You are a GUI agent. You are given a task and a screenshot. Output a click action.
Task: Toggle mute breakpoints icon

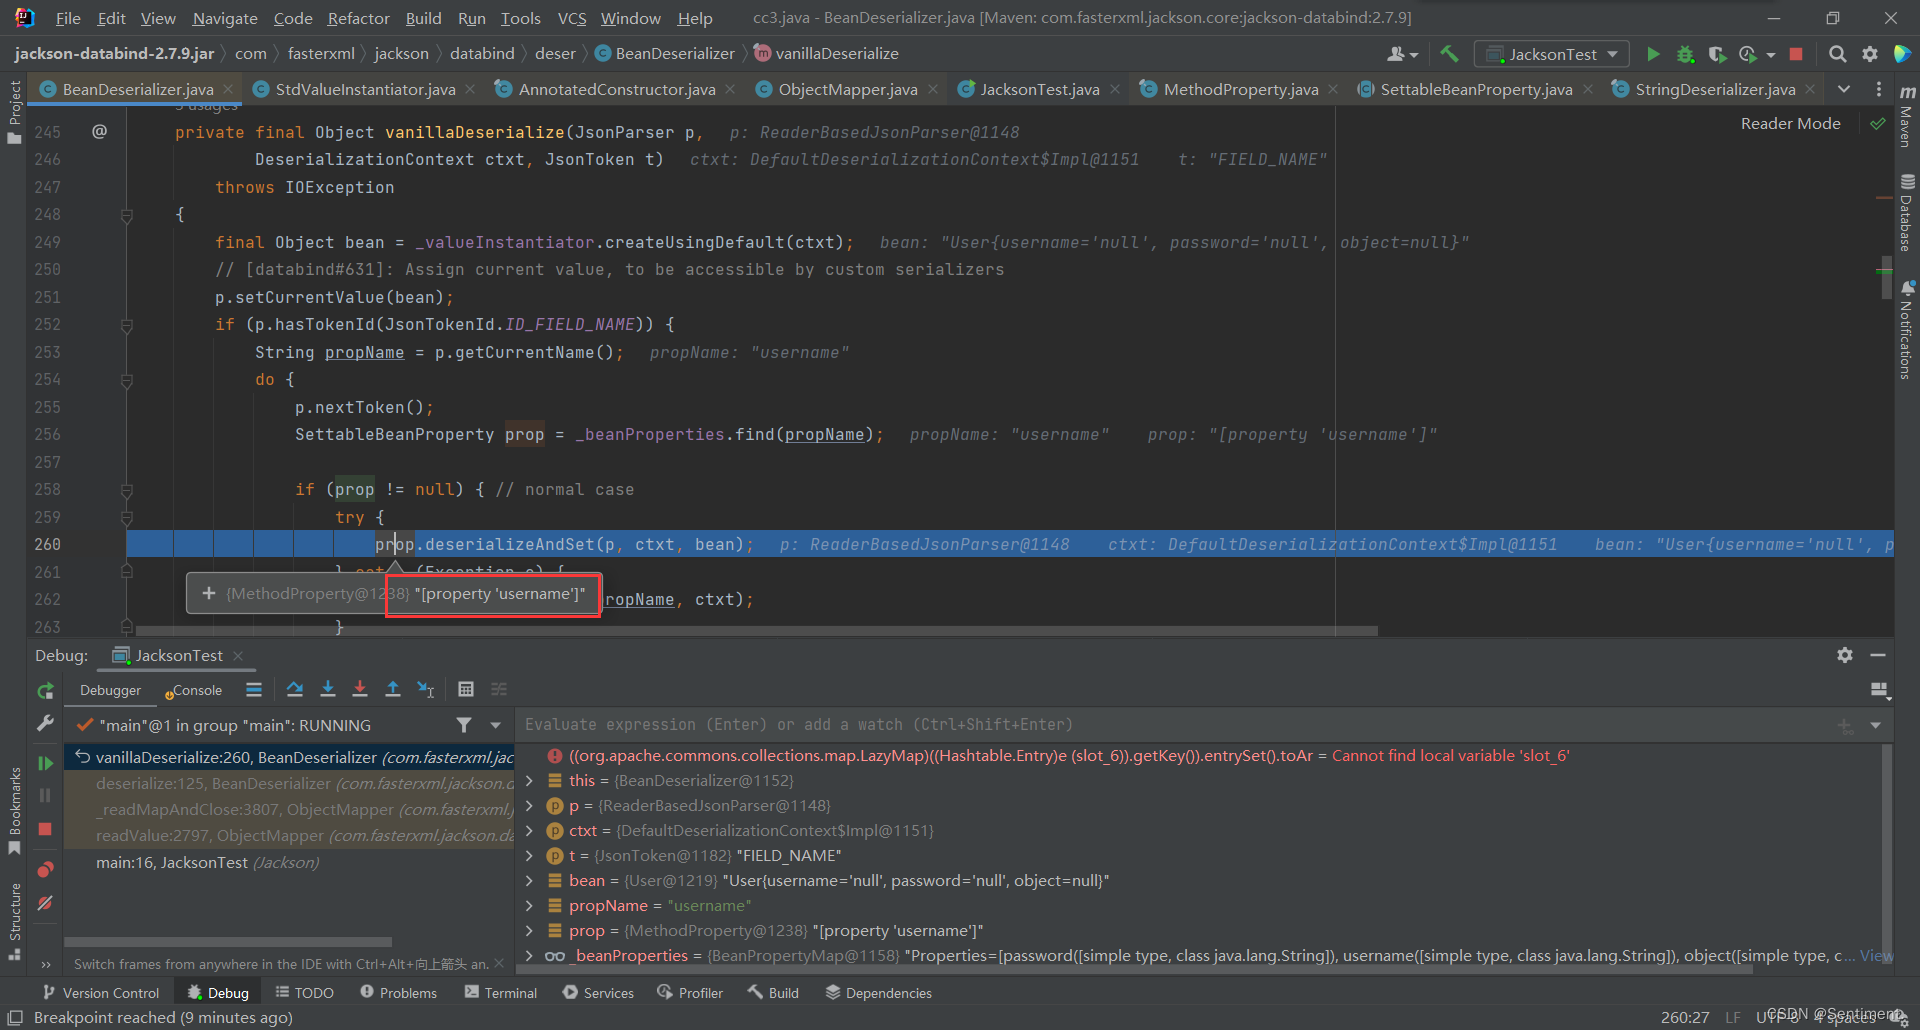point(45,903)
